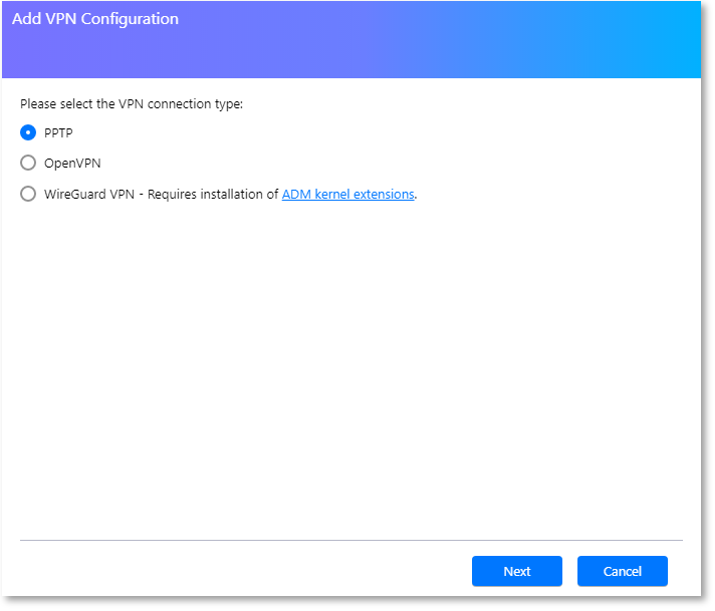Select the WireGuard VPN radio button
The height and width of the screenshot is (611, 715).
[28, 194]
